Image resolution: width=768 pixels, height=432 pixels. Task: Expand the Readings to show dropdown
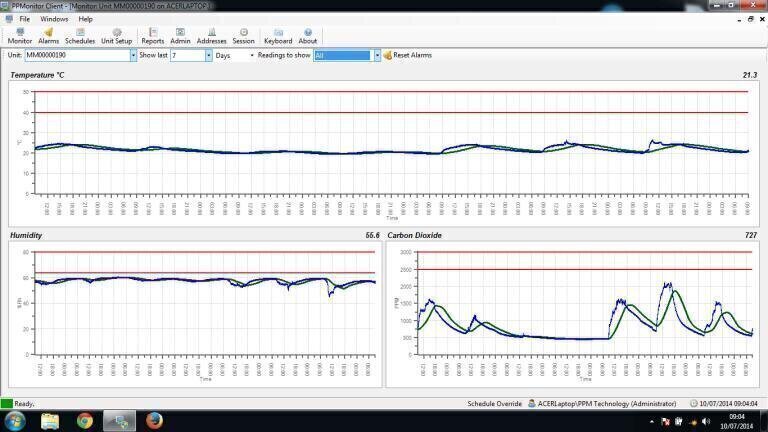[377, 55]
